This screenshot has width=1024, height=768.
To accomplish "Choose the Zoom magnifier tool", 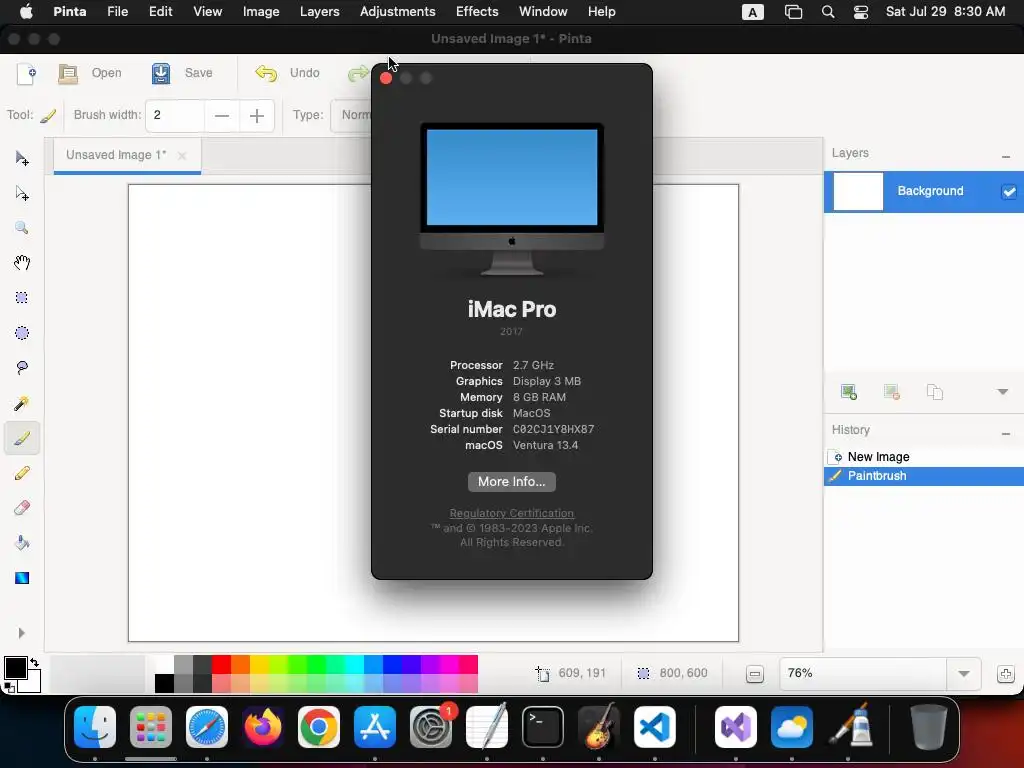I will 22,228.
